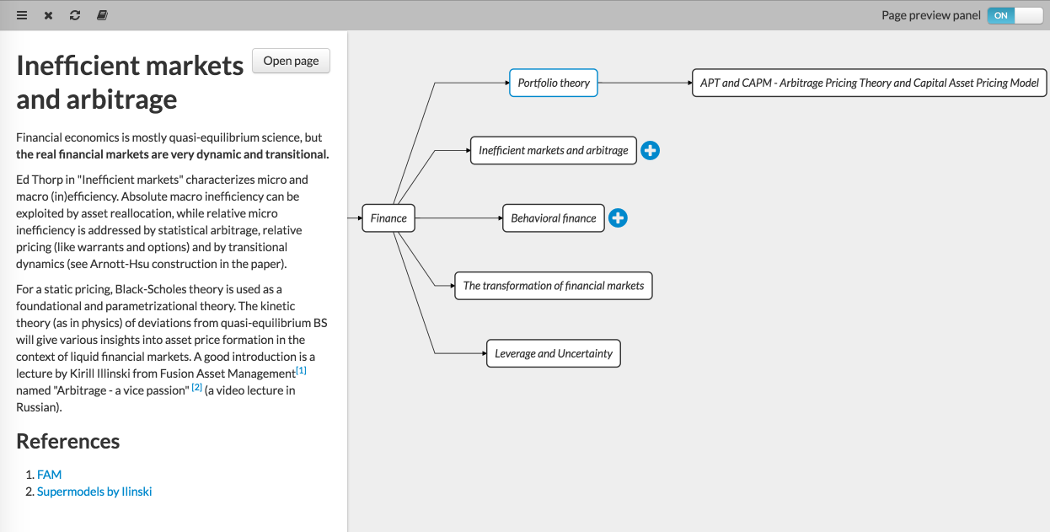Open the Supermodels by Ilinski link
Viewport: 1050px width, 532px height.
click(94, 492)
